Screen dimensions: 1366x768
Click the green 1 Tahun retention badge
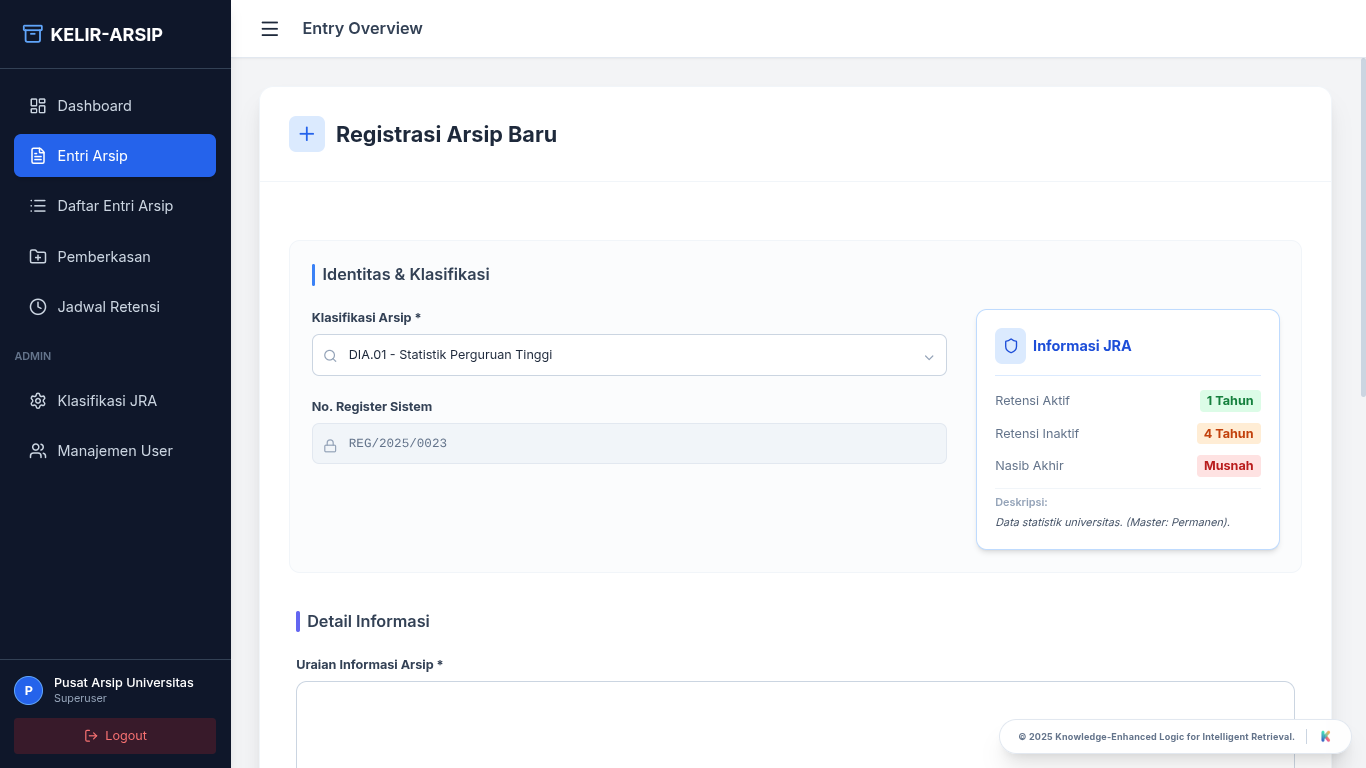point(1230,400)
